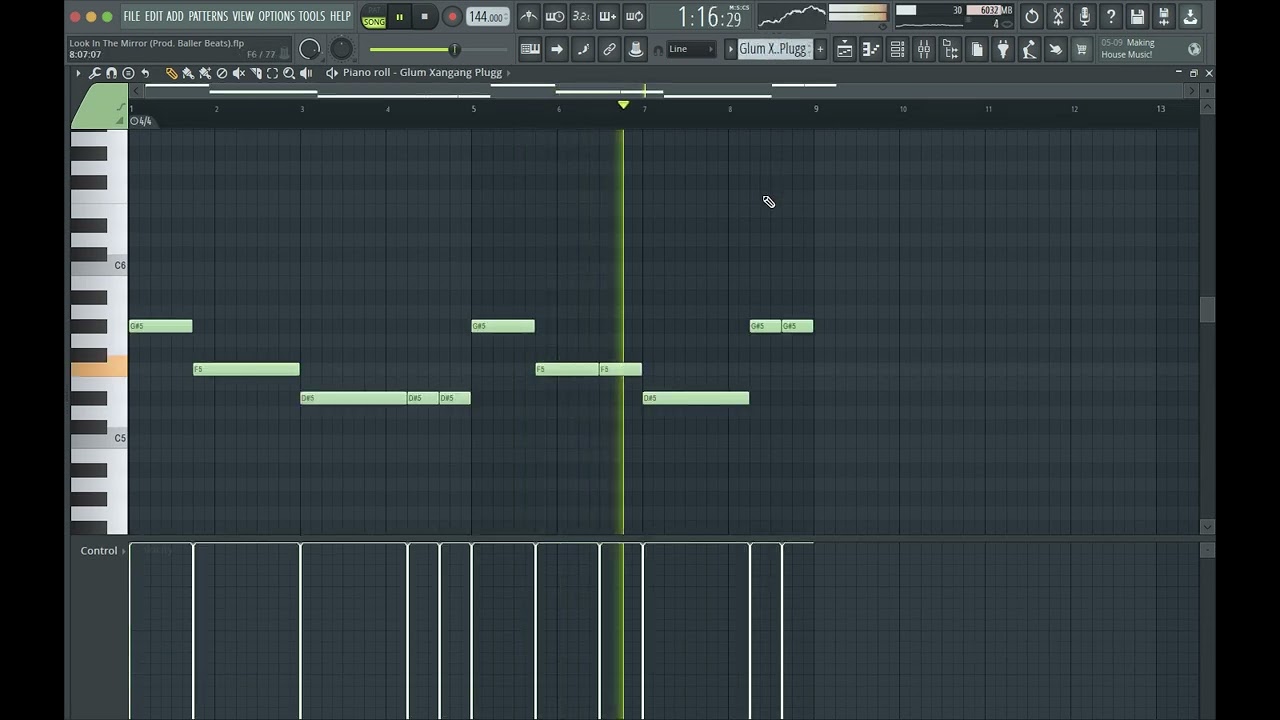Viewport: 1280px width, 720px height.
Task: Open the EDIT menu
Action: 153,16
